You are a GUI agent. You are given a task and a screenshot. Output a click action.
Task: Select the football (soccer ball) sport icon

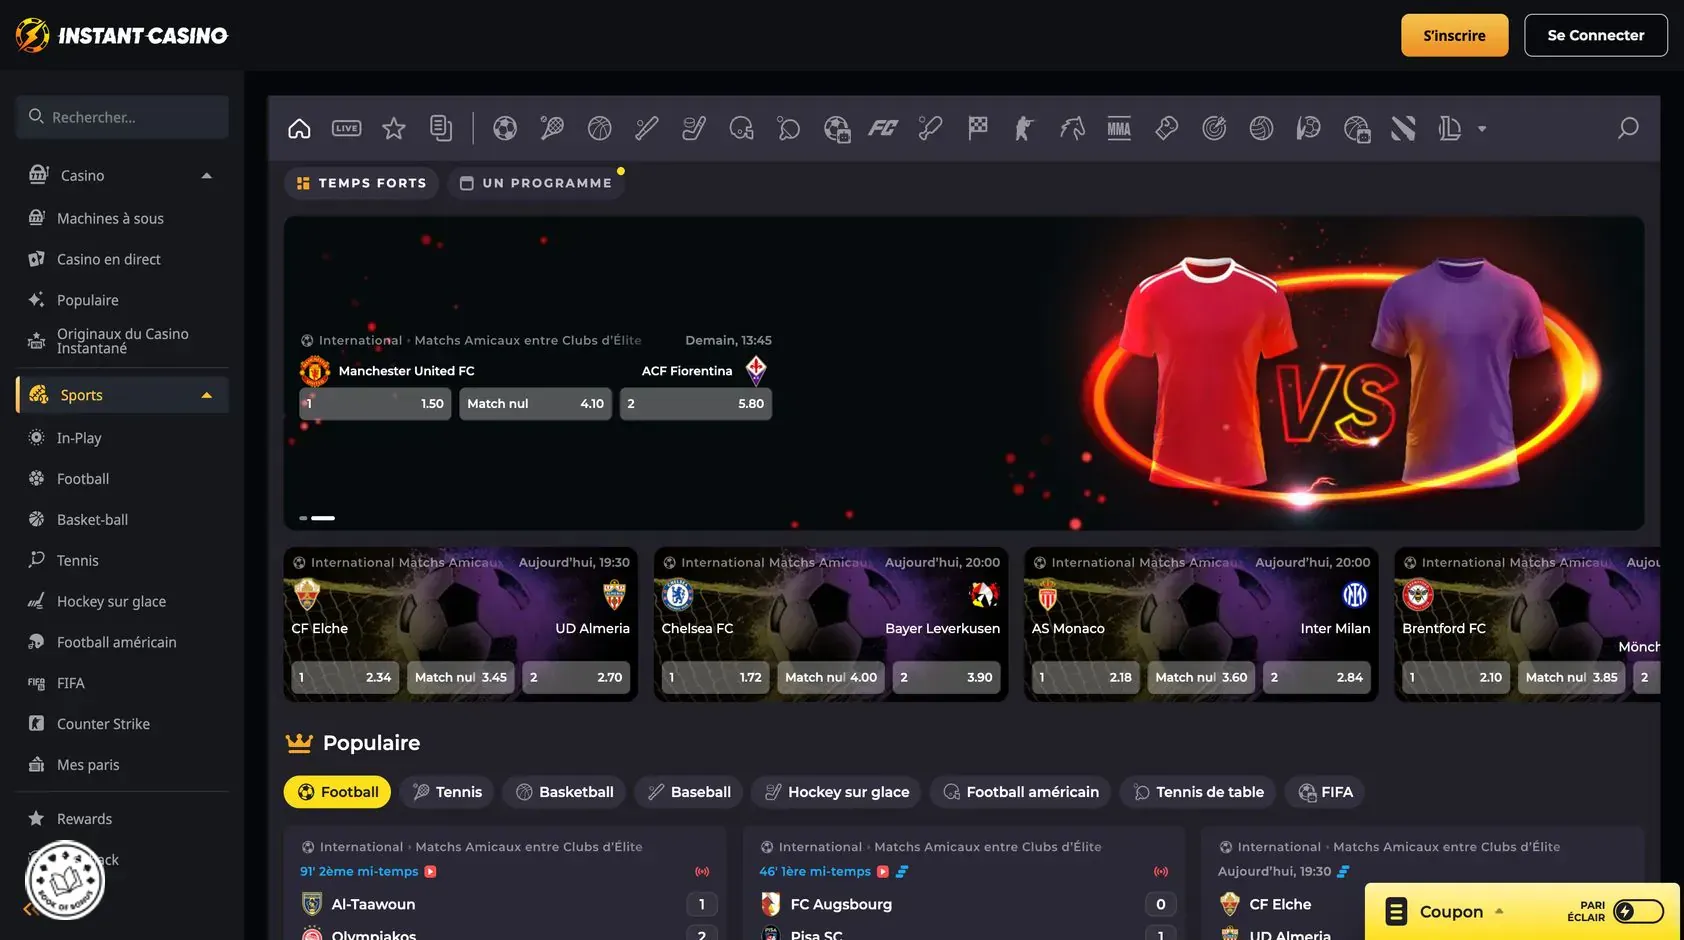[505, 128]
